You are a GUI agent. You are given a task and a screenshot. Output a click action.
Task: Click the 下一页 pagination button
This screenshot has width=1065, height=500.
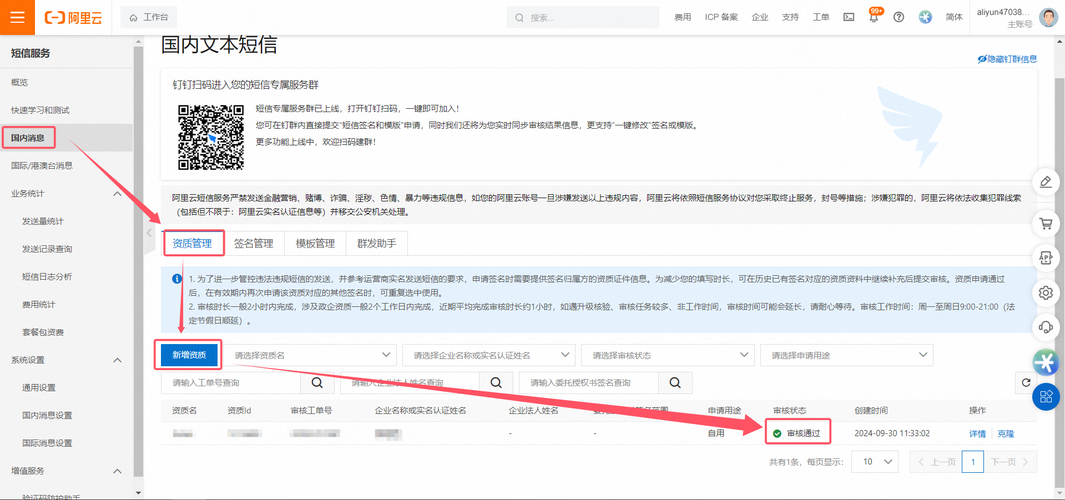pyautogui.click(x=1011, y=461)
